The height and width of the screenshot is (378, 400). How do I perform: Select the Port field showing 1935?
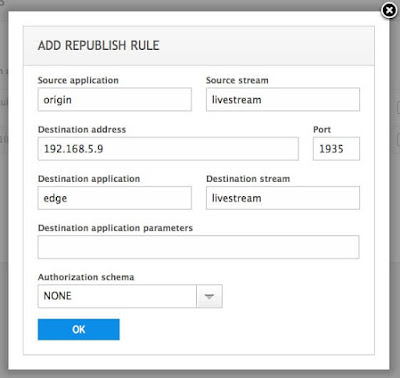336,149
